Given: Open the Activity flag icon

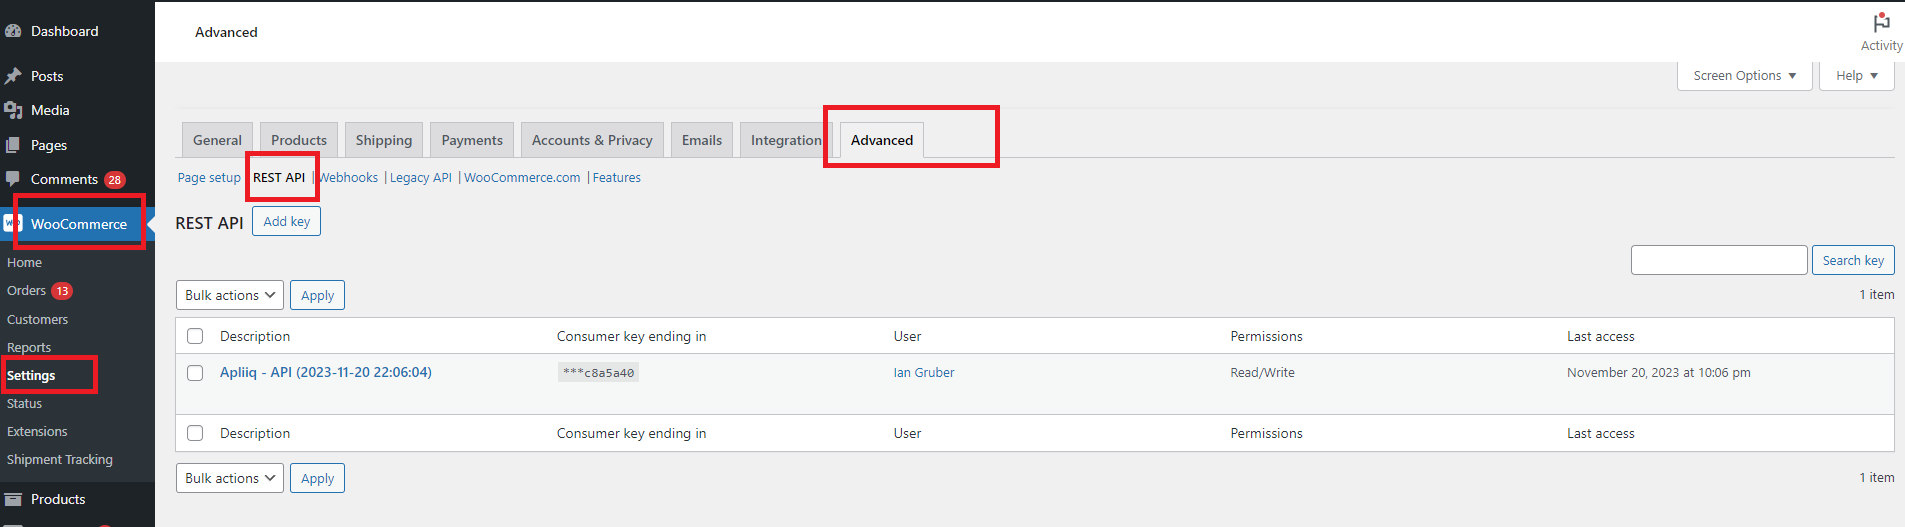Looking at the screenshot, I should (x=1881, y=22).
